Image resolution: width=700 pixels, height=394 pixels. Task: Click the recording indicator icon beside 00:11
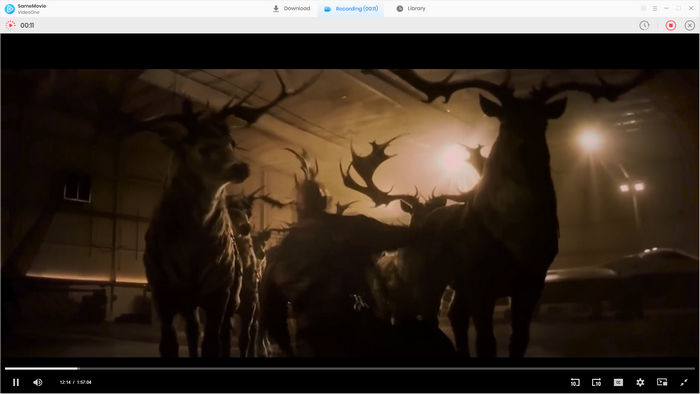pyautogui.click(x=10, y=25)
